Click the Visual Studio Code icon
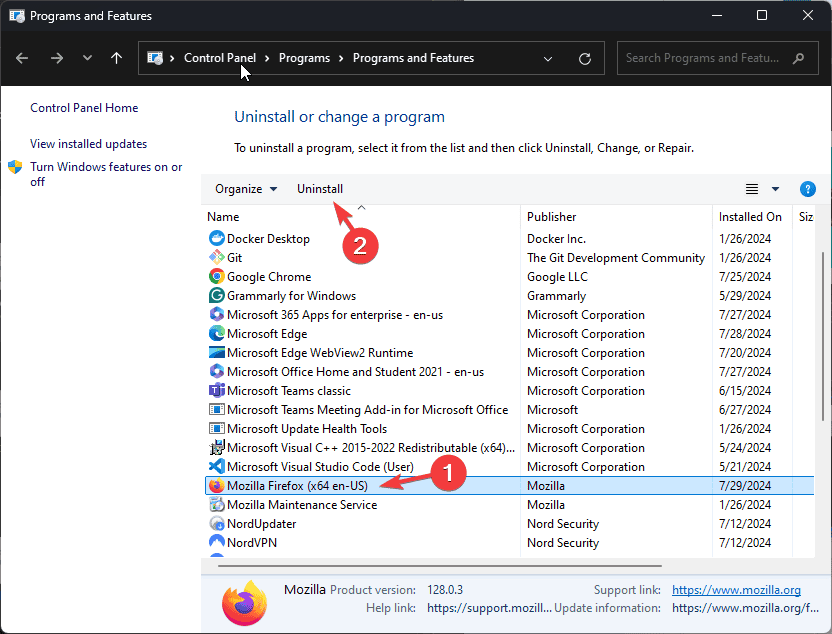Image resolution: width=832 pixels, height=634 pixels. click(216, 466)
